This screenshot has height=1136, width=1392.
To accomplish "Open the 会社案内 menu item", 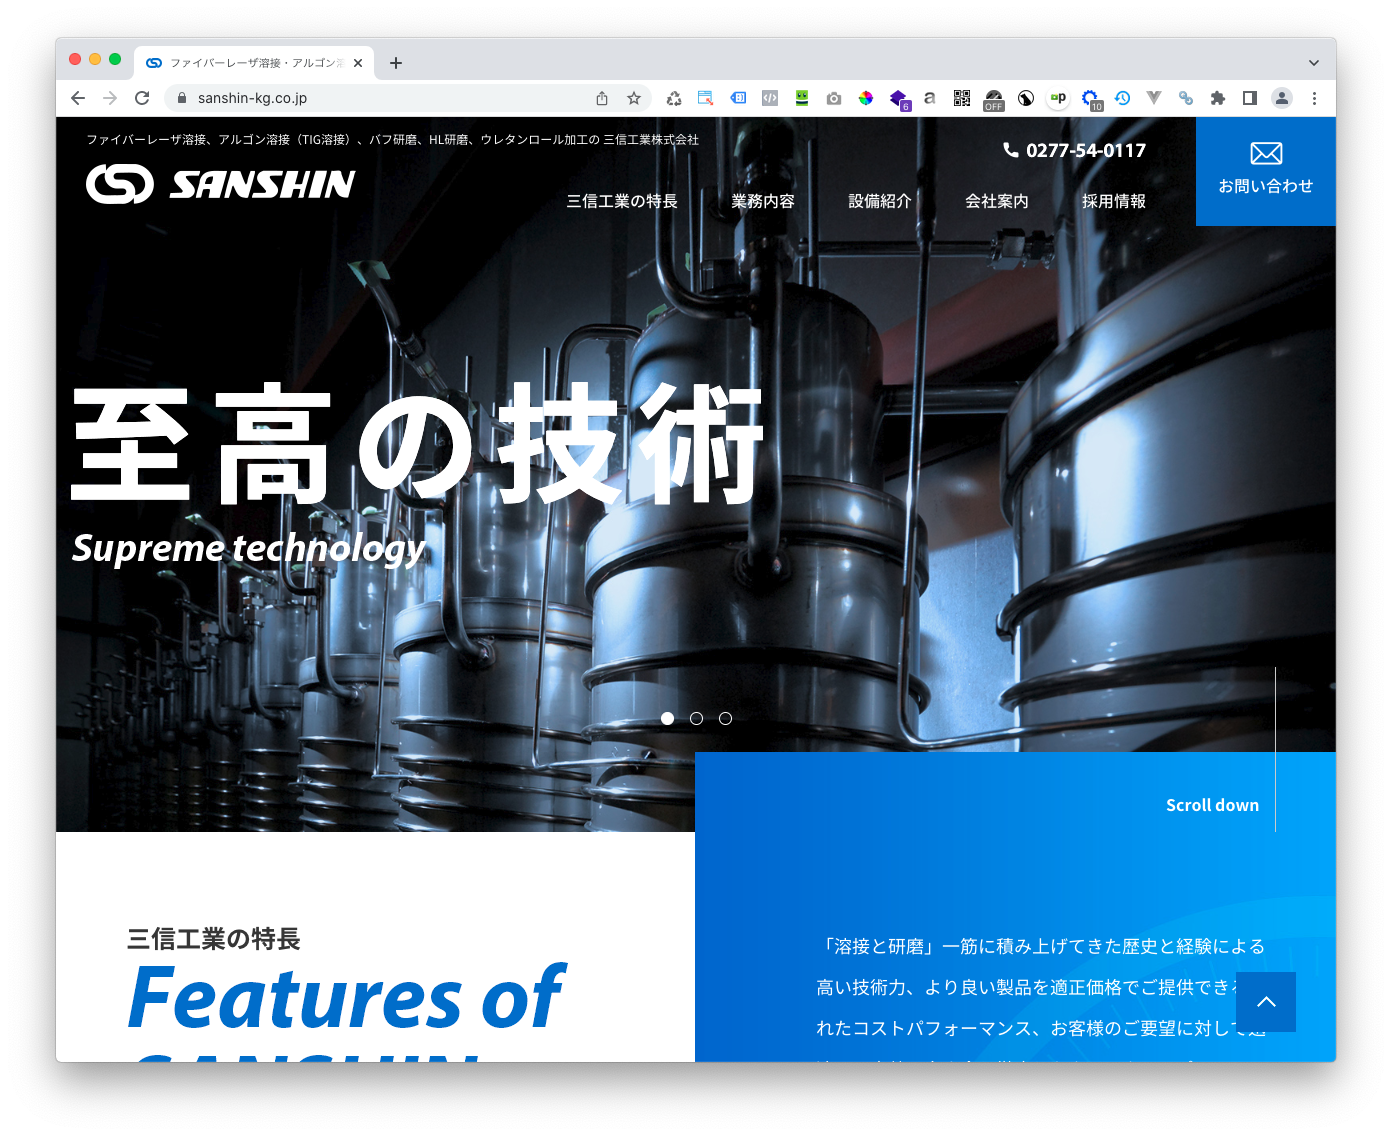I will click(x=996, y=201).
